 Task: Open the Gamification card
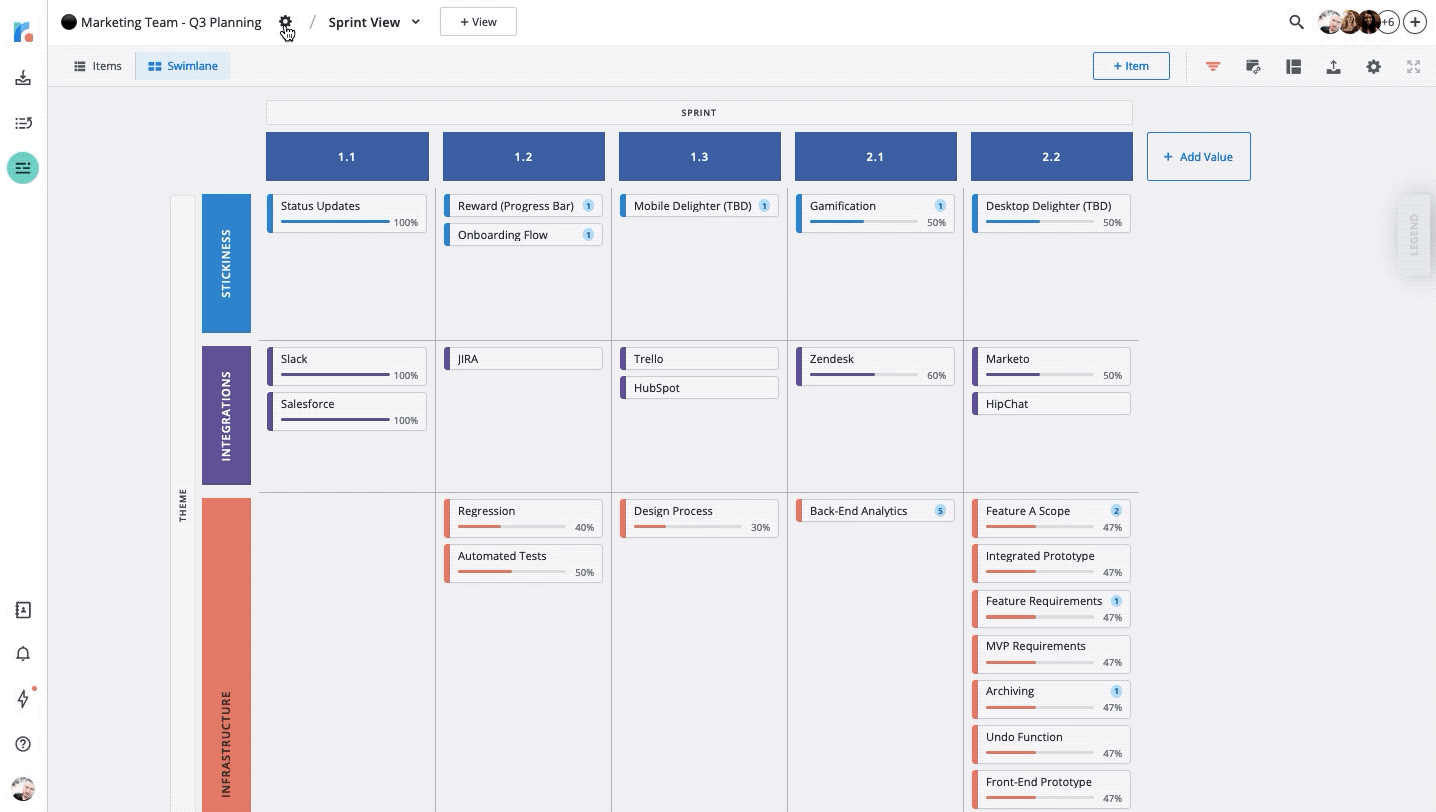click(875, 213)
